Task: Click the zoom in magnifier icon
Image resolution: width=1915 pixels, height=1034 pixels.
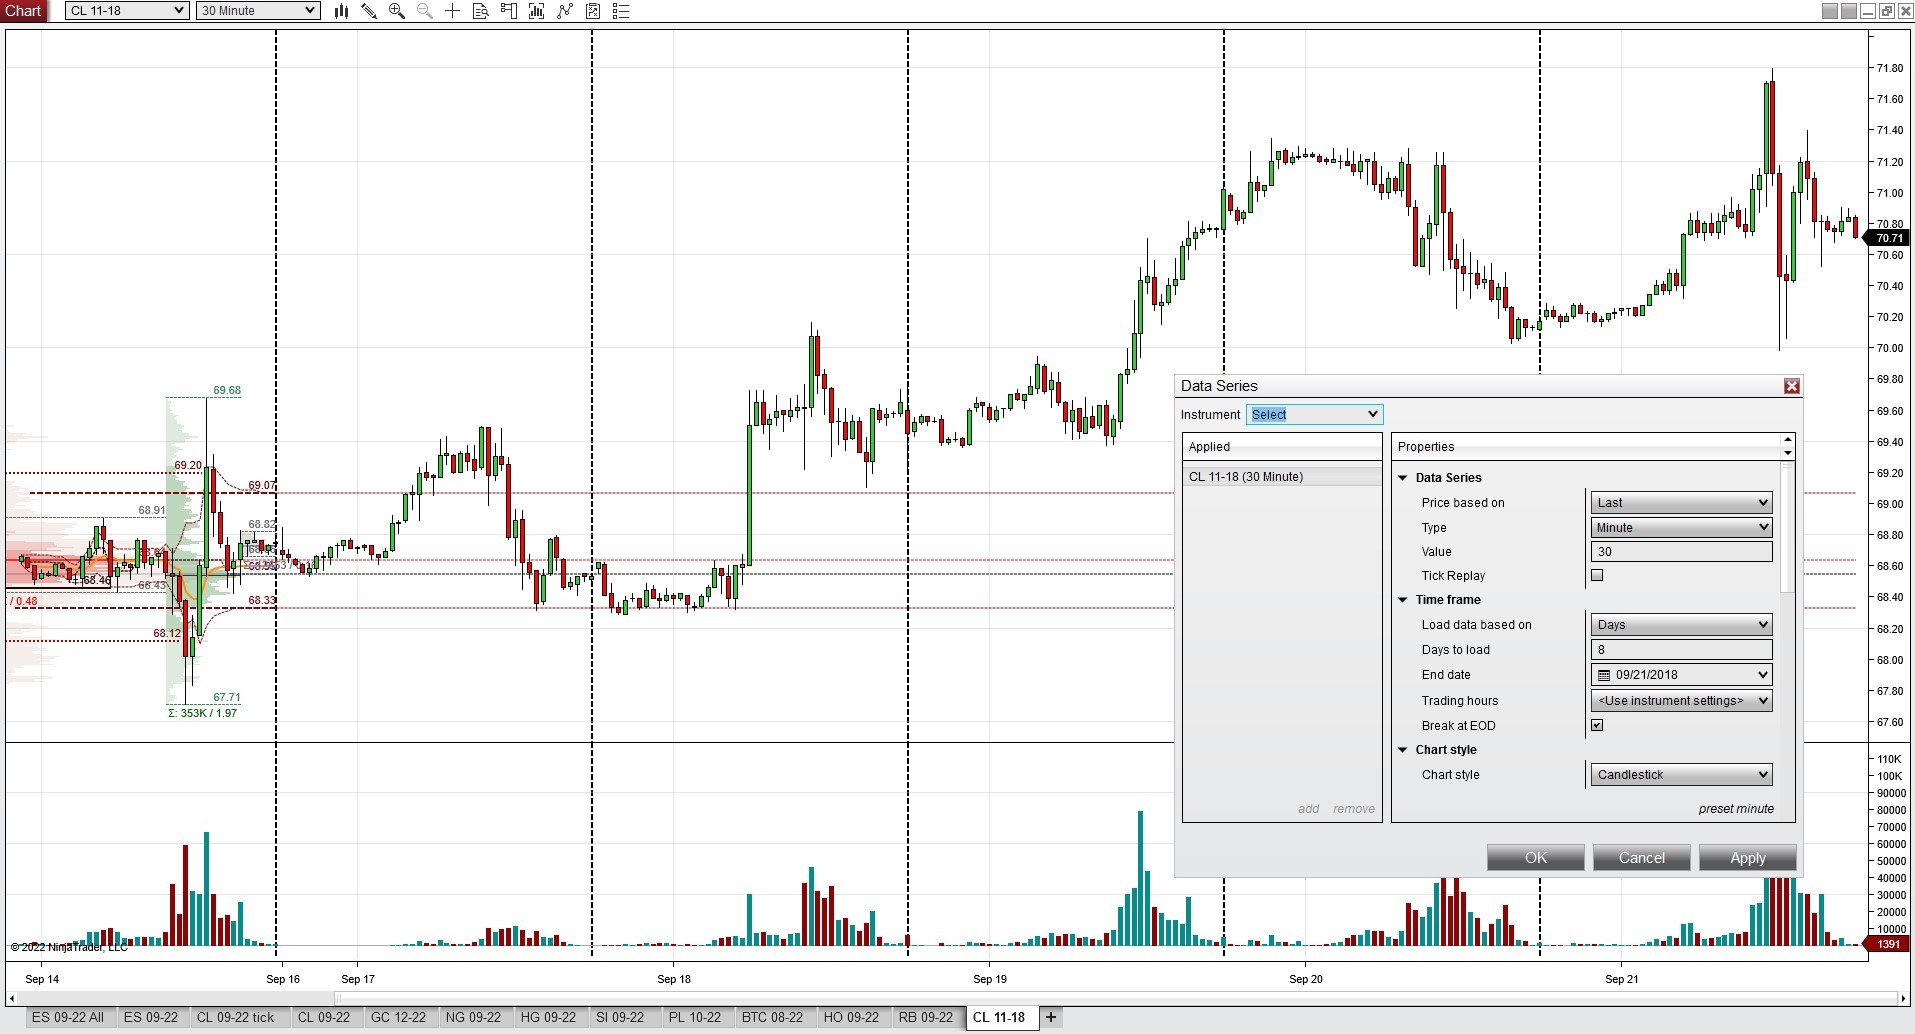Action: [x=397, y=11]
